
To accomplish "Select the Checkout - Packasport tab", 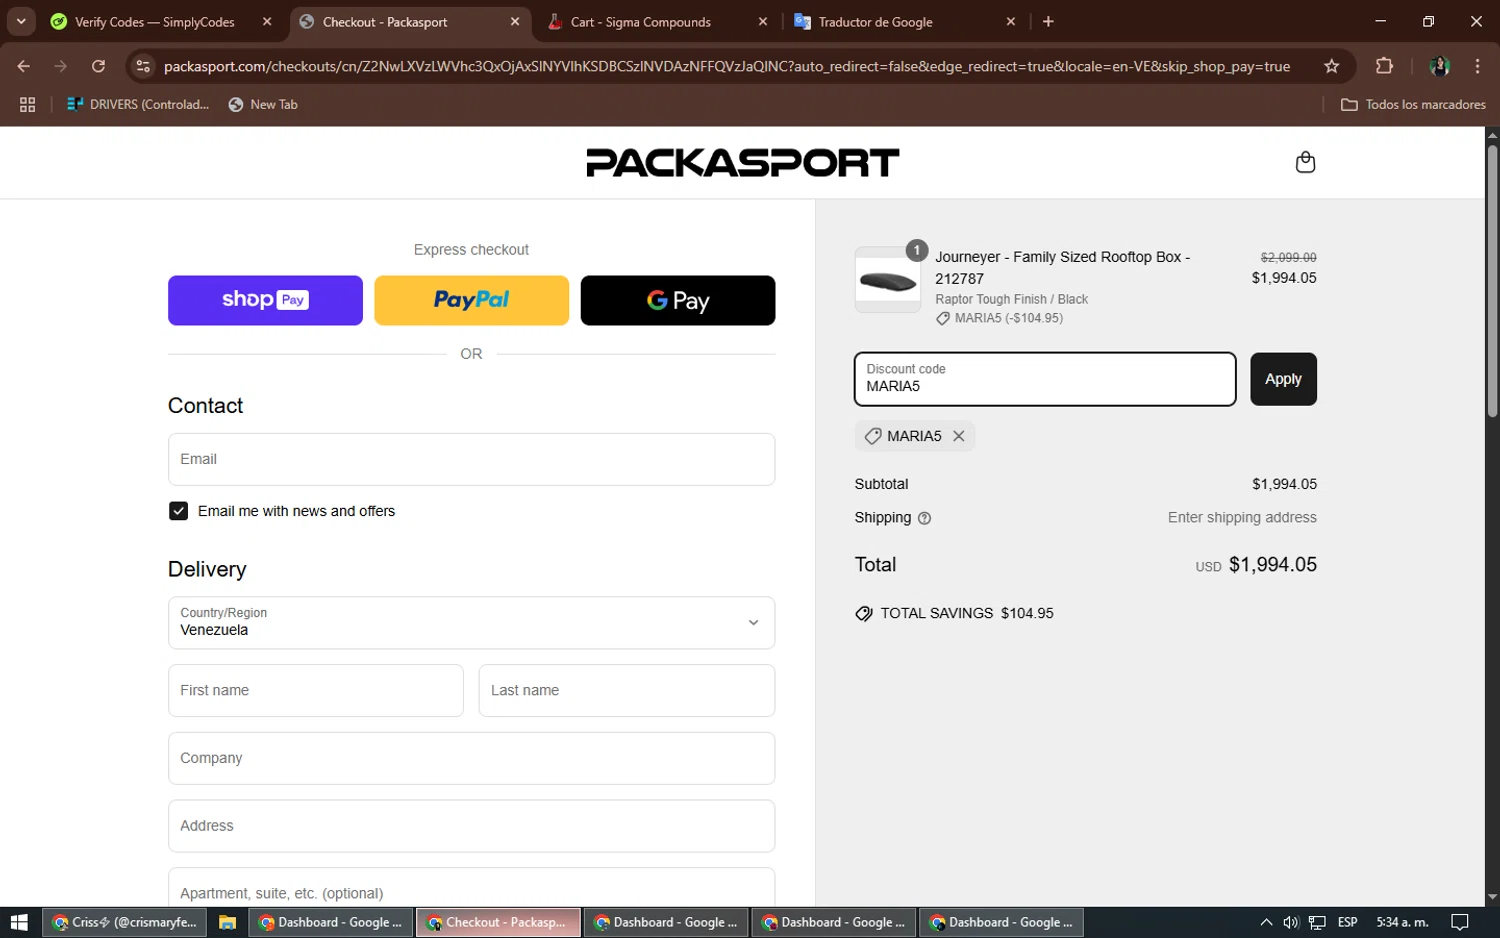I will click(385, 21).
